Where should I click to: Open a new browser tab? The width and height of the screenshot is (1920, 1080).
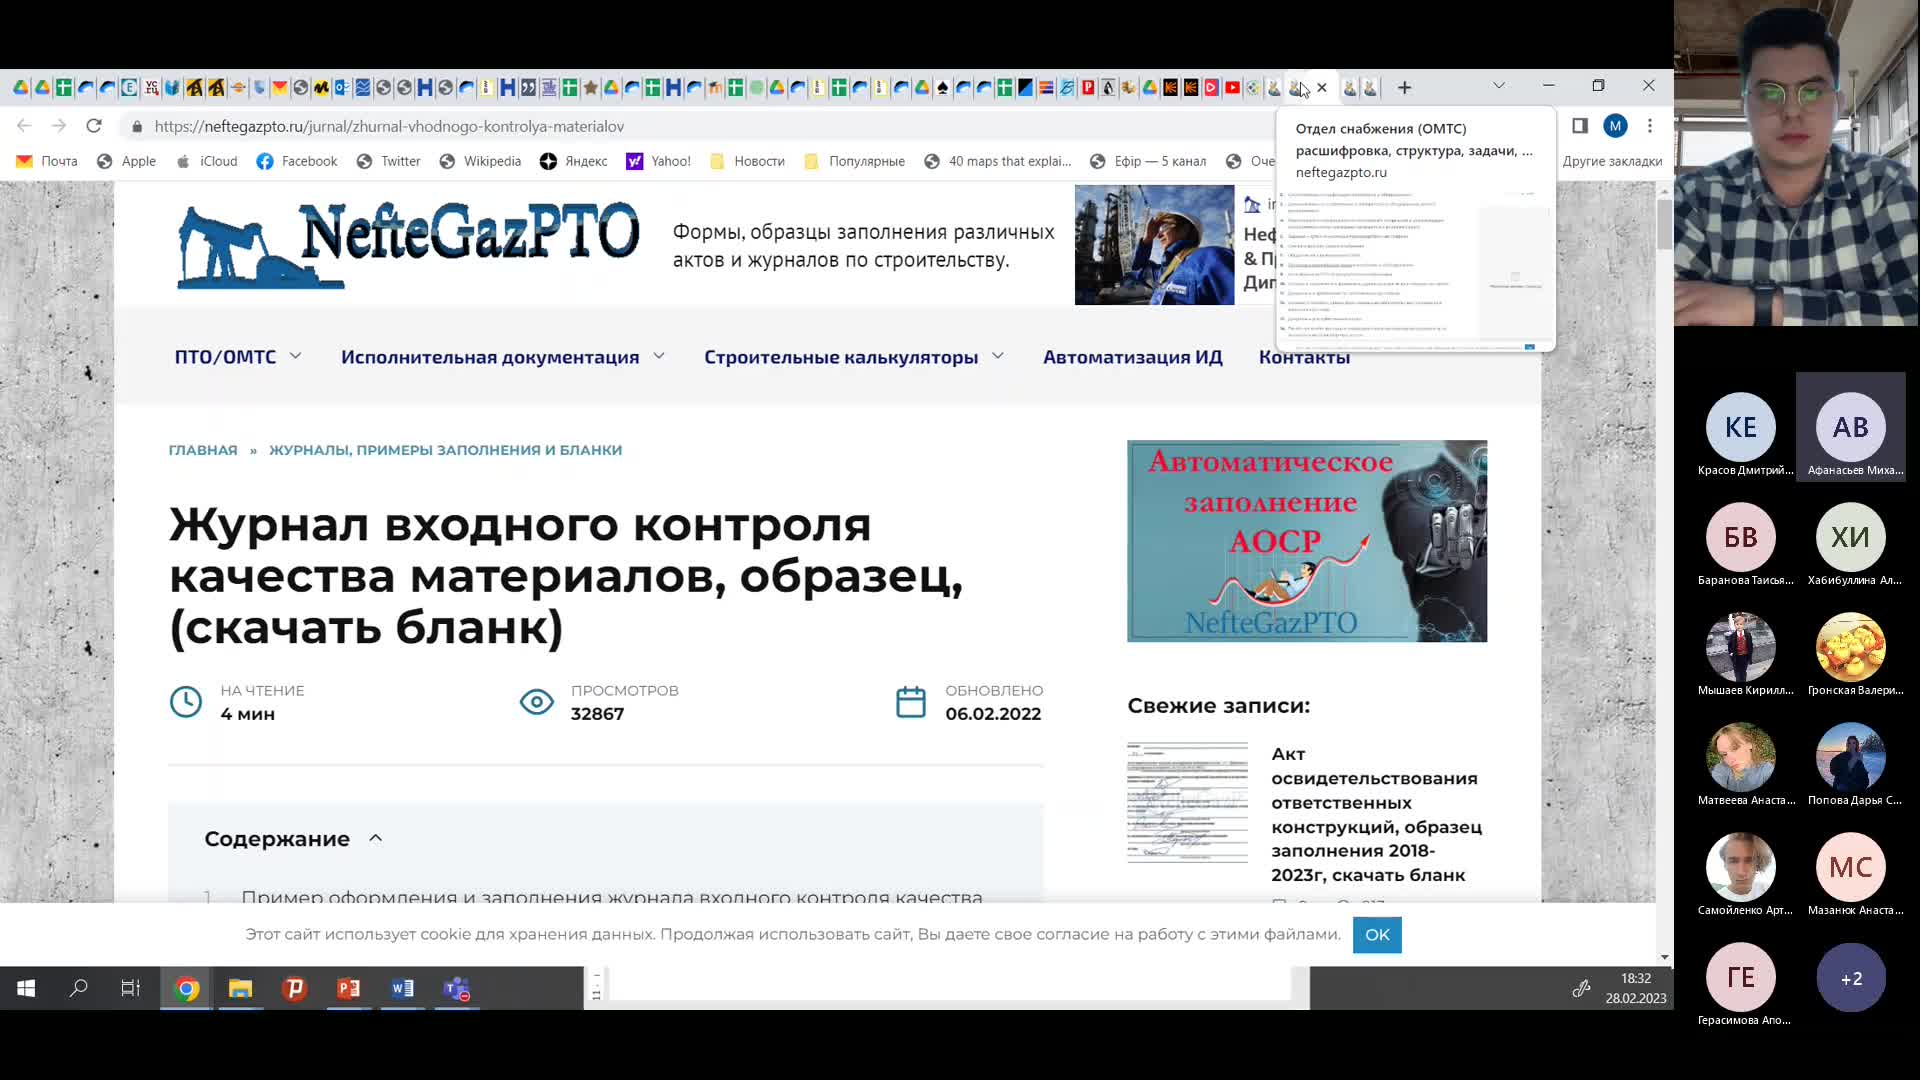pos(1404,88)
